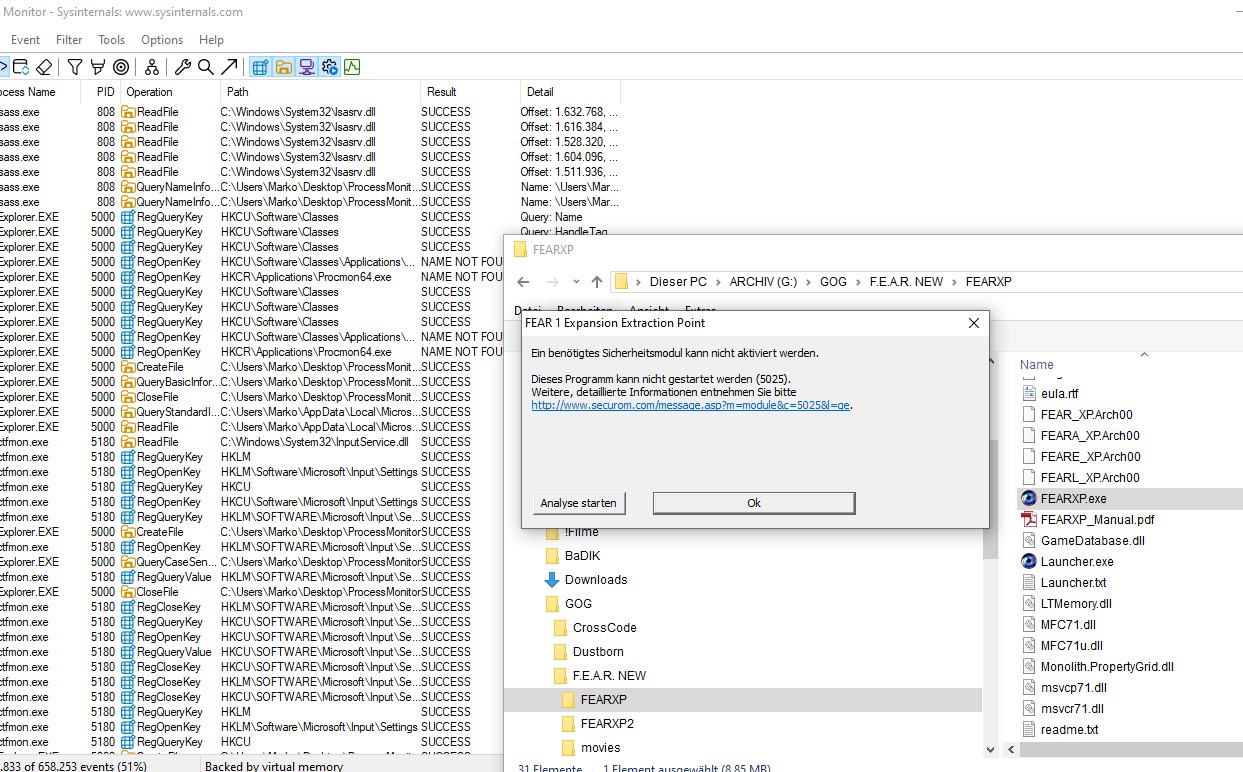Select the GameDatabase.dll file icon
This screenshot has height=772, width=1243.
click(1028, 540)
